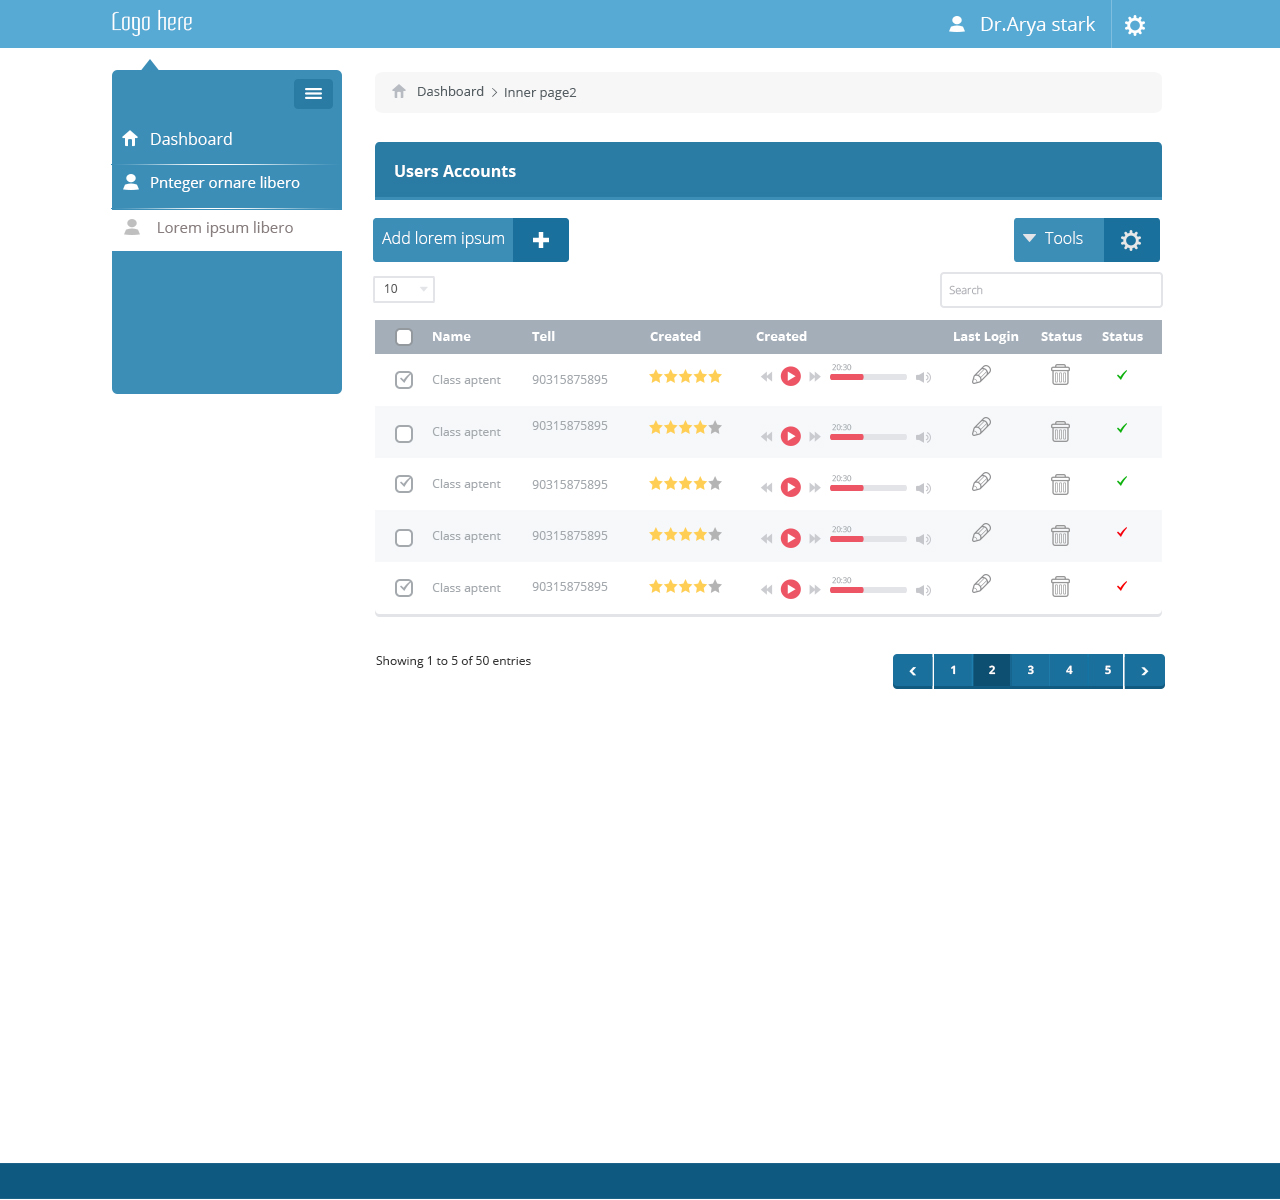The height and width of the screenshot is (1200, 1280).
Task: Click the home icon in breadcrumb
Action: coord(399,92)
